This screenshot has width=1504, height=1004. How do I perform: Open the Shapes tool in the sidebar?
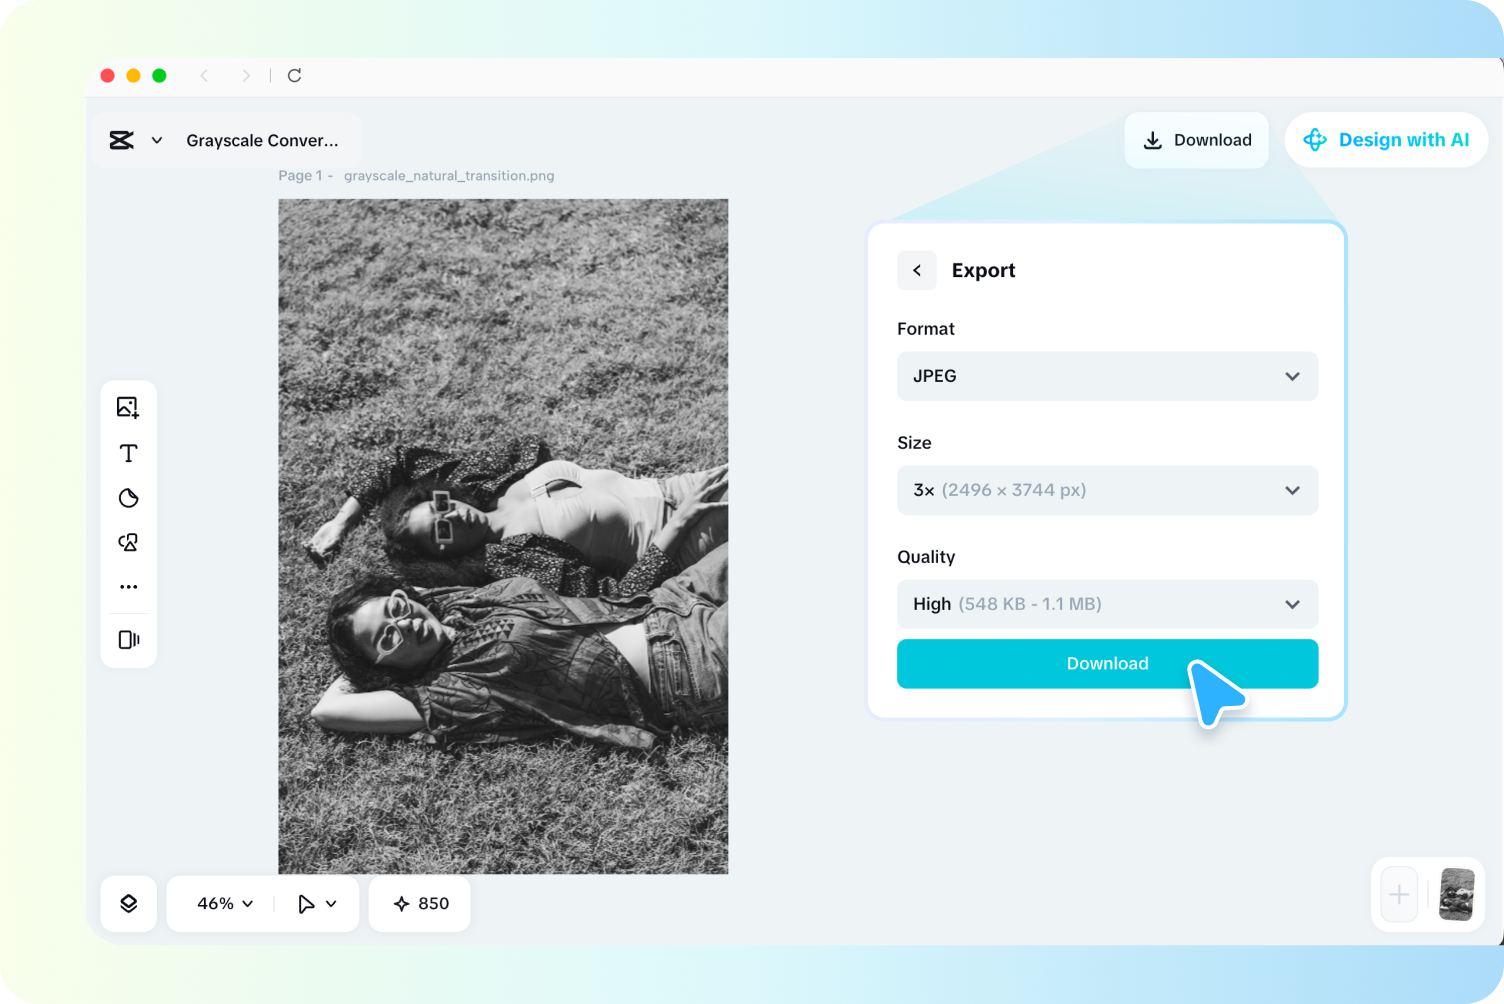pos(128,498)
